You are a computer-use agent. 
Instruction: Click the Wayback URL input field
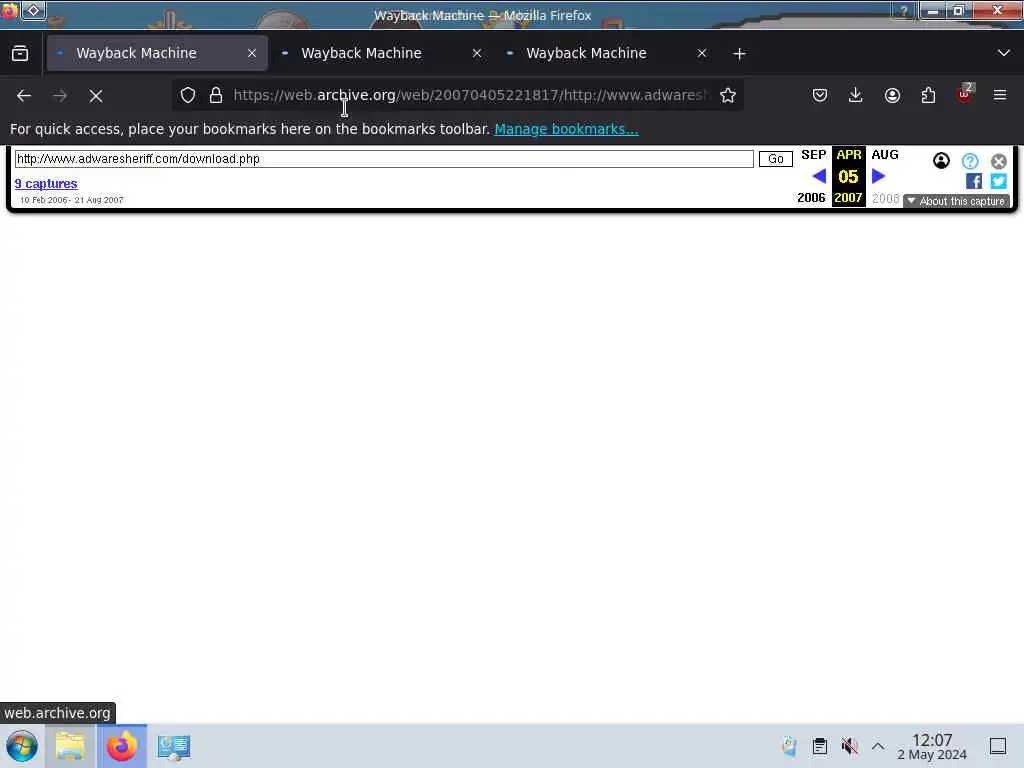384,159
